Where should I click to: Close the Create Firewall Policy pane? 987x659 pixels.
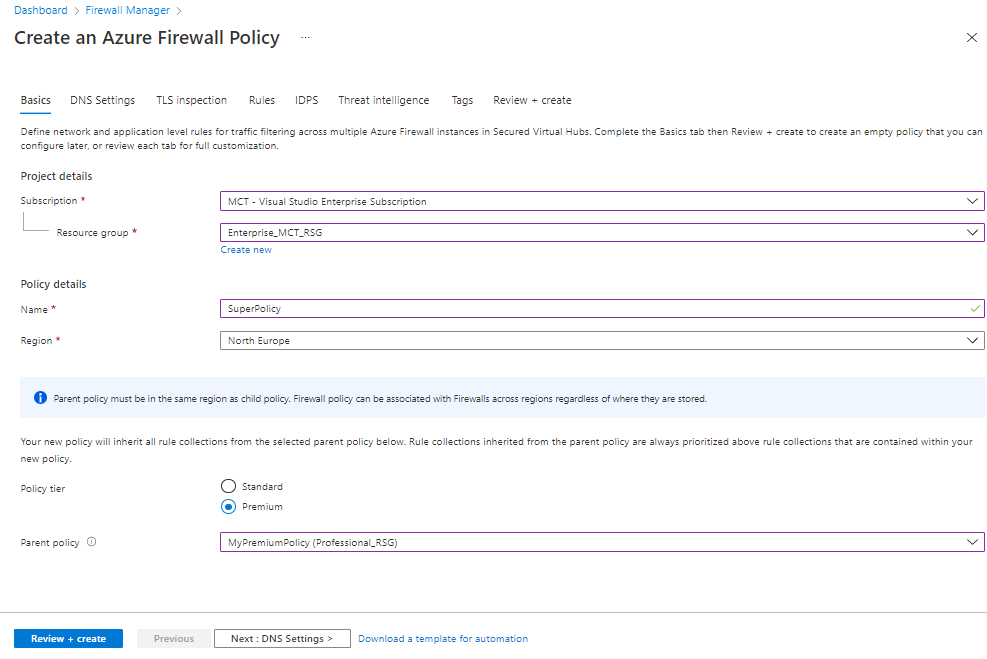click(971, 38)
